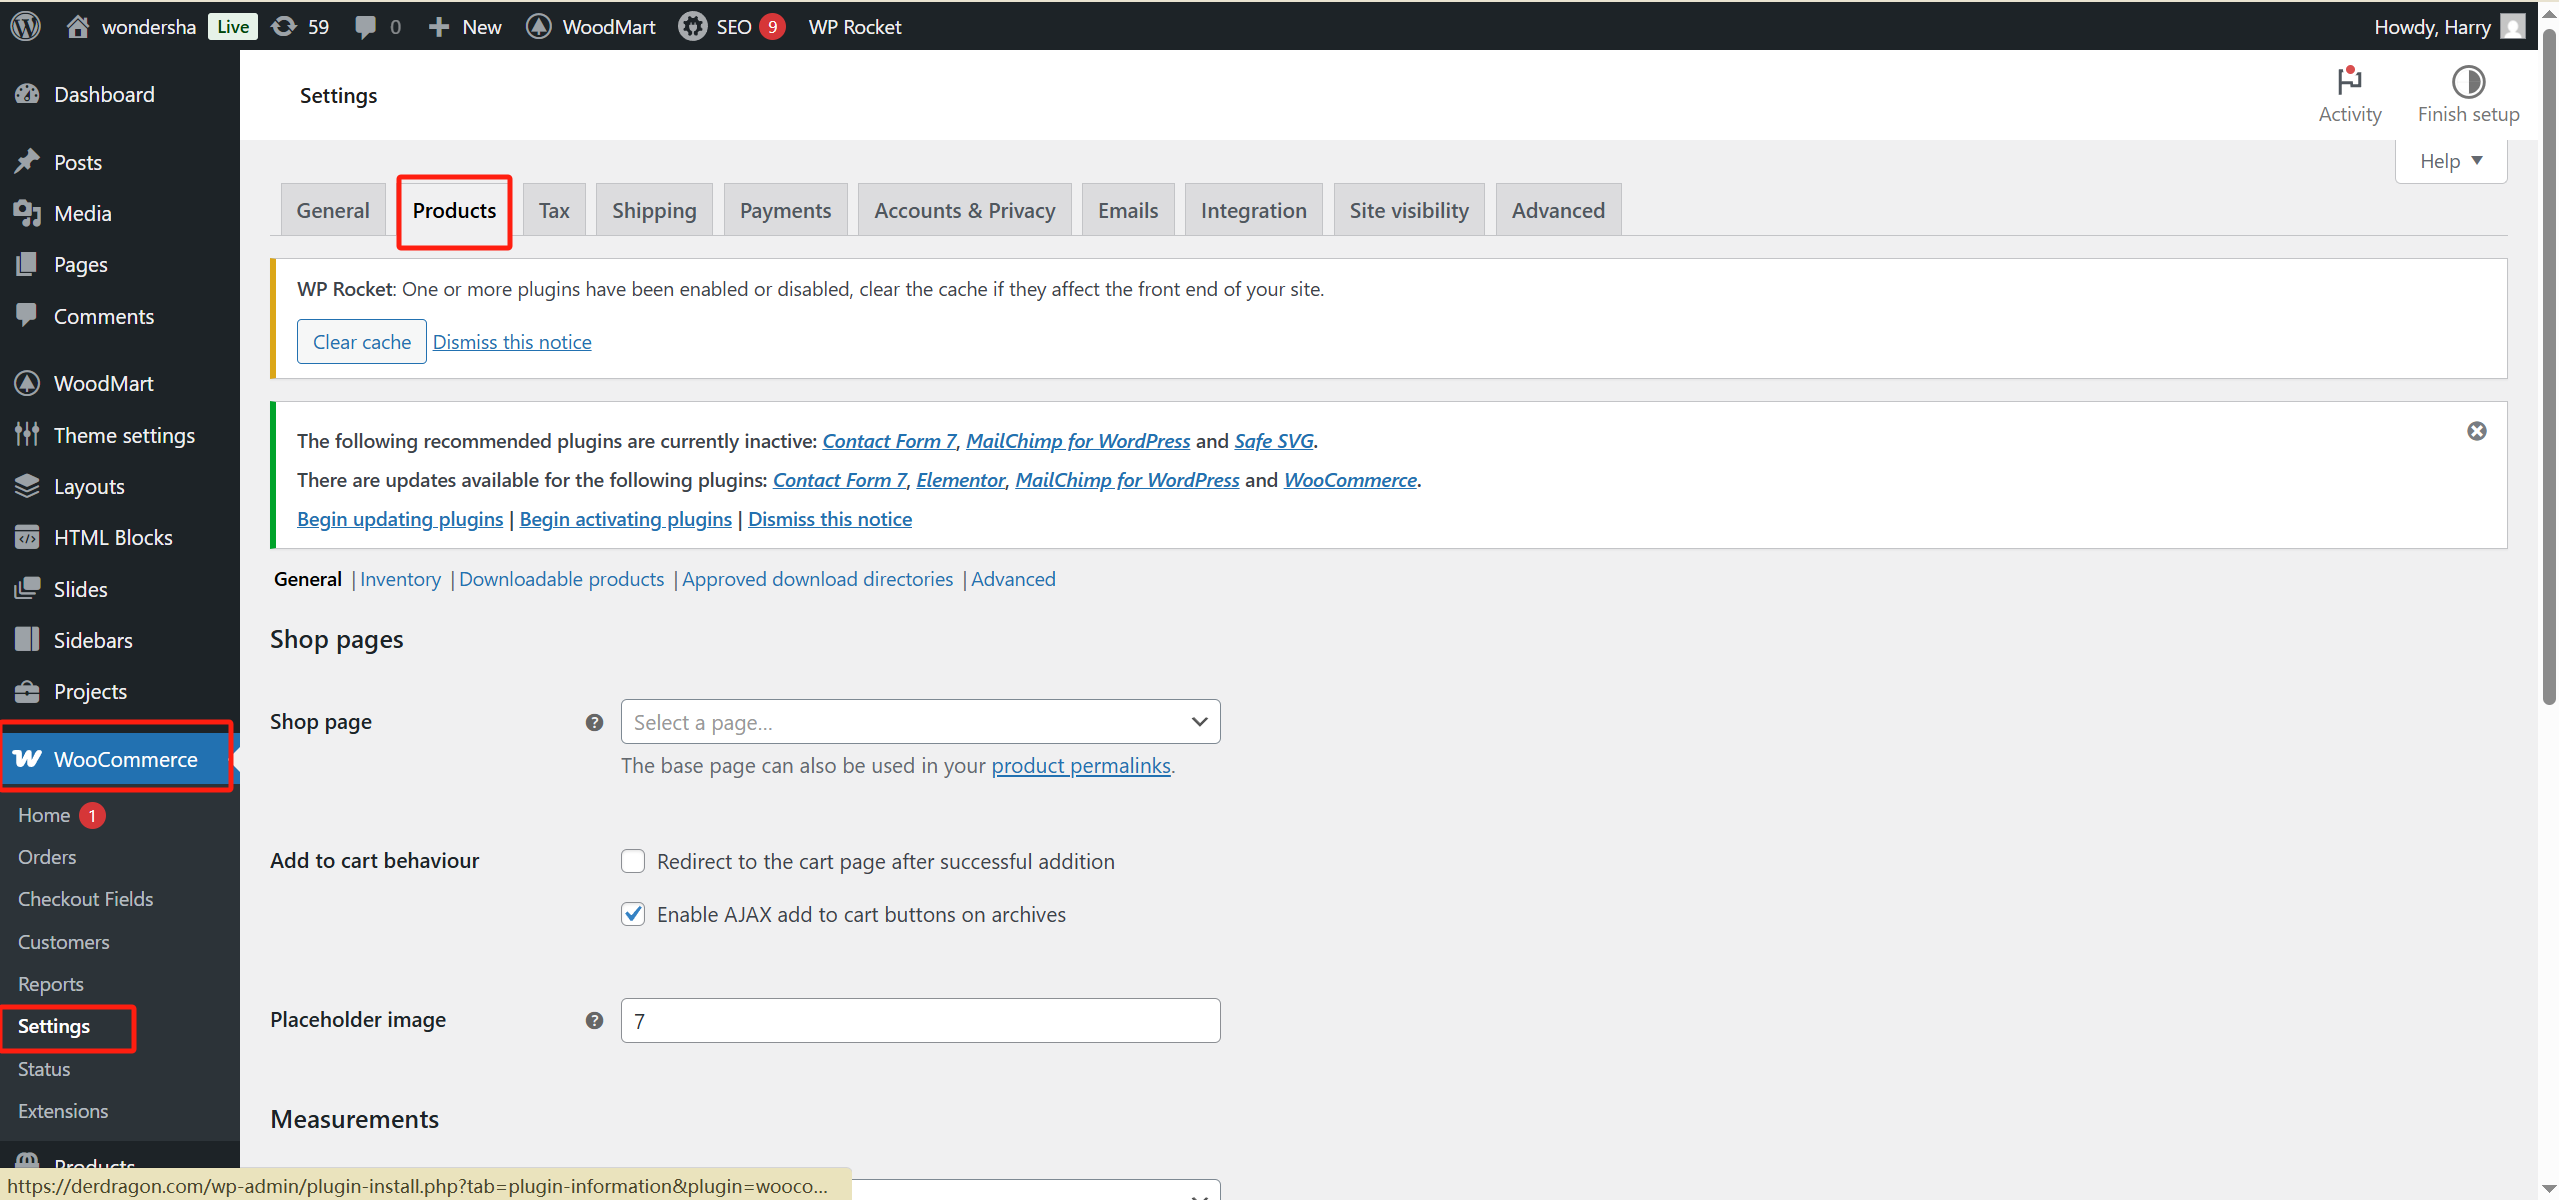Expand the Help dropdown
This screenshot has width=2559, height=1200.
click(2450, 161)
